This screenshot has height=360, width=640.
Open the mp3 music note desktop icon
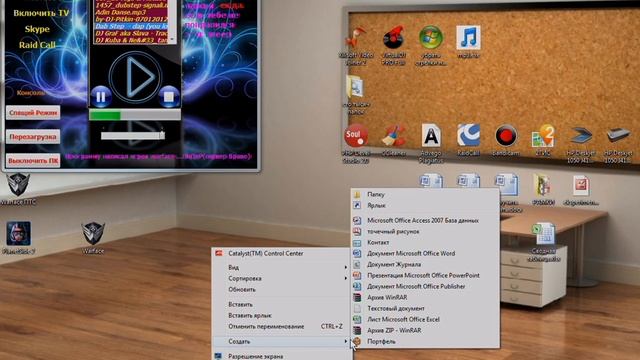[x=468, y=38]
